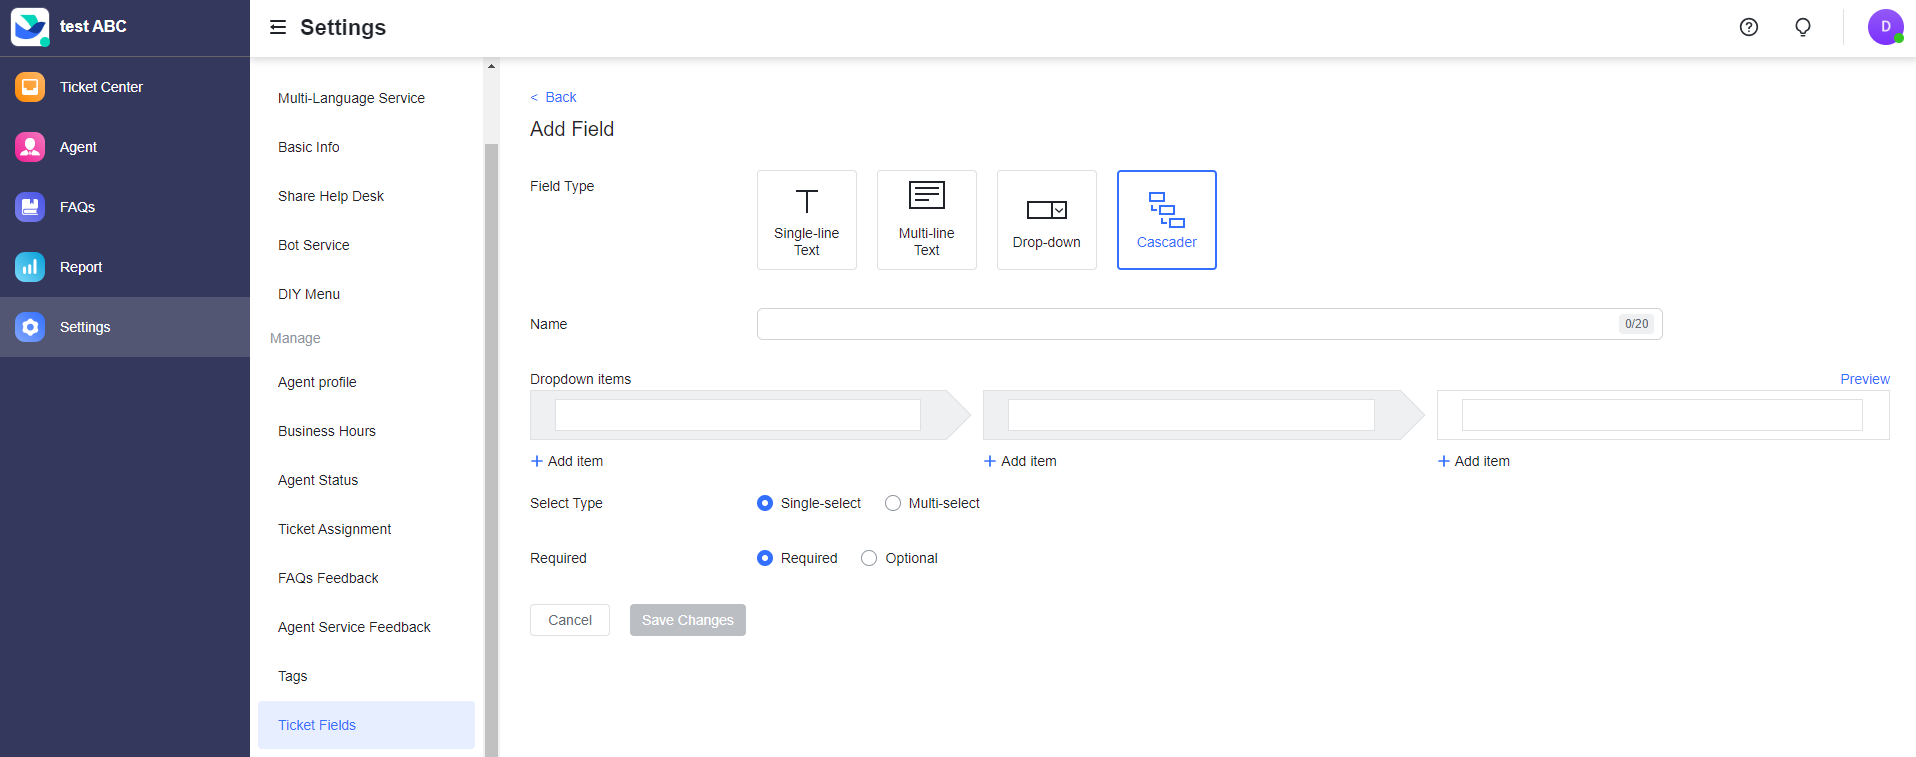This screenshot has height=757, width=1916.
Task: Add item to second dropdown level
Action: (1020, 461)
